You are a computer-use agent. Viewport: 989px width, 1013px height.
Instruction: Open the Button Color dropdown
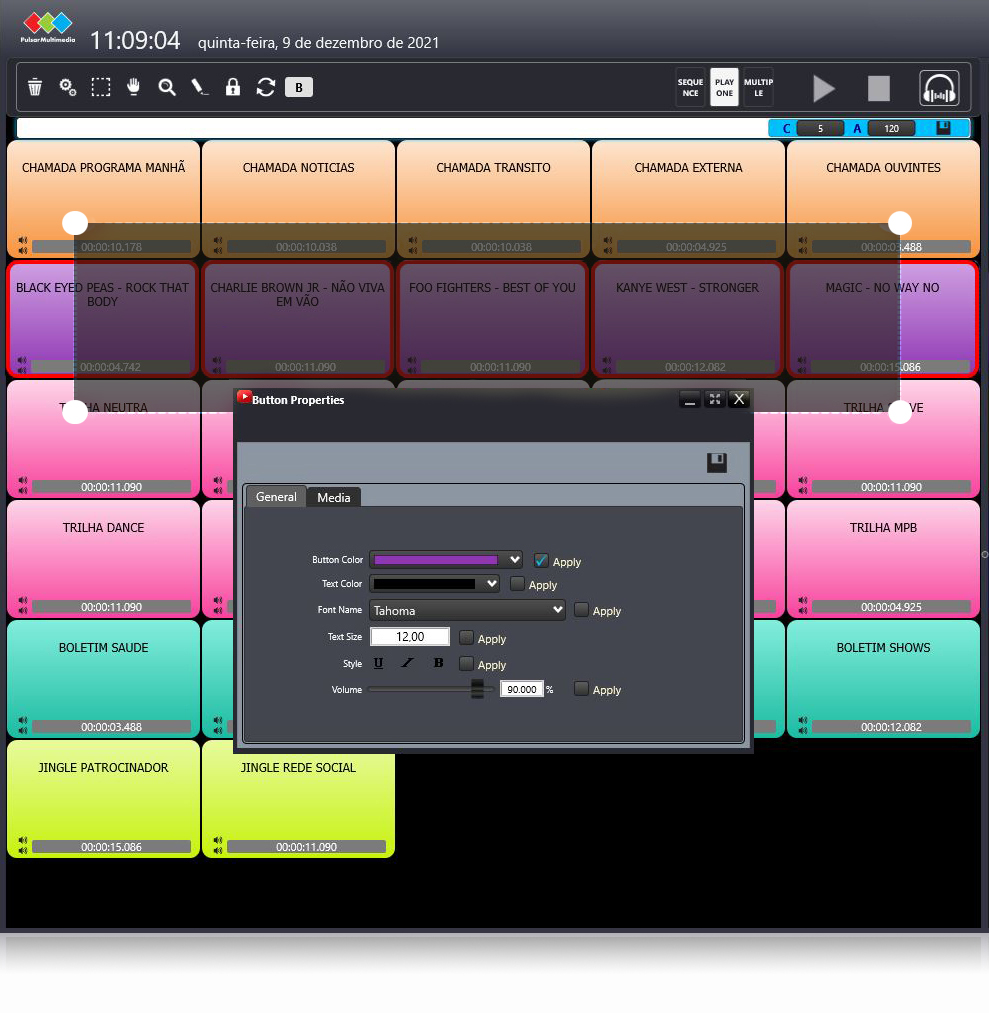[x=514, y=559]
